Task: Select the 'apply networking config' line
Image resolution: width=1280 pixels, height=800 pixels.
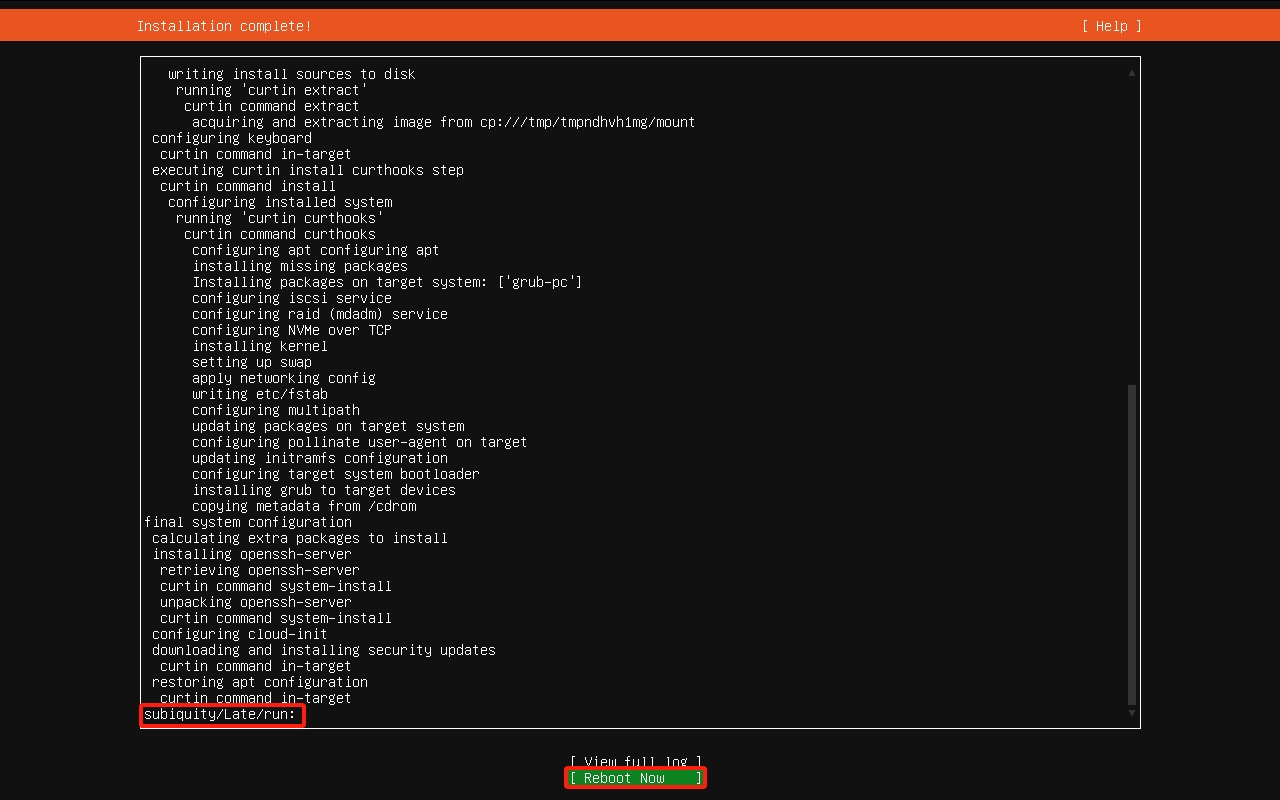Action: point(284,378)
